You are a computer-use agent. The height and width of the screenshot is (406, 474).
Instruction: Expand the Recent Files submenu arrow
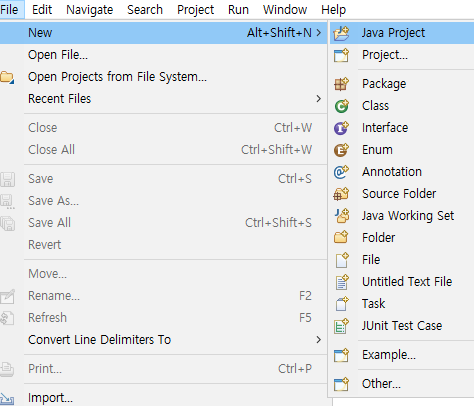point(319,99)
